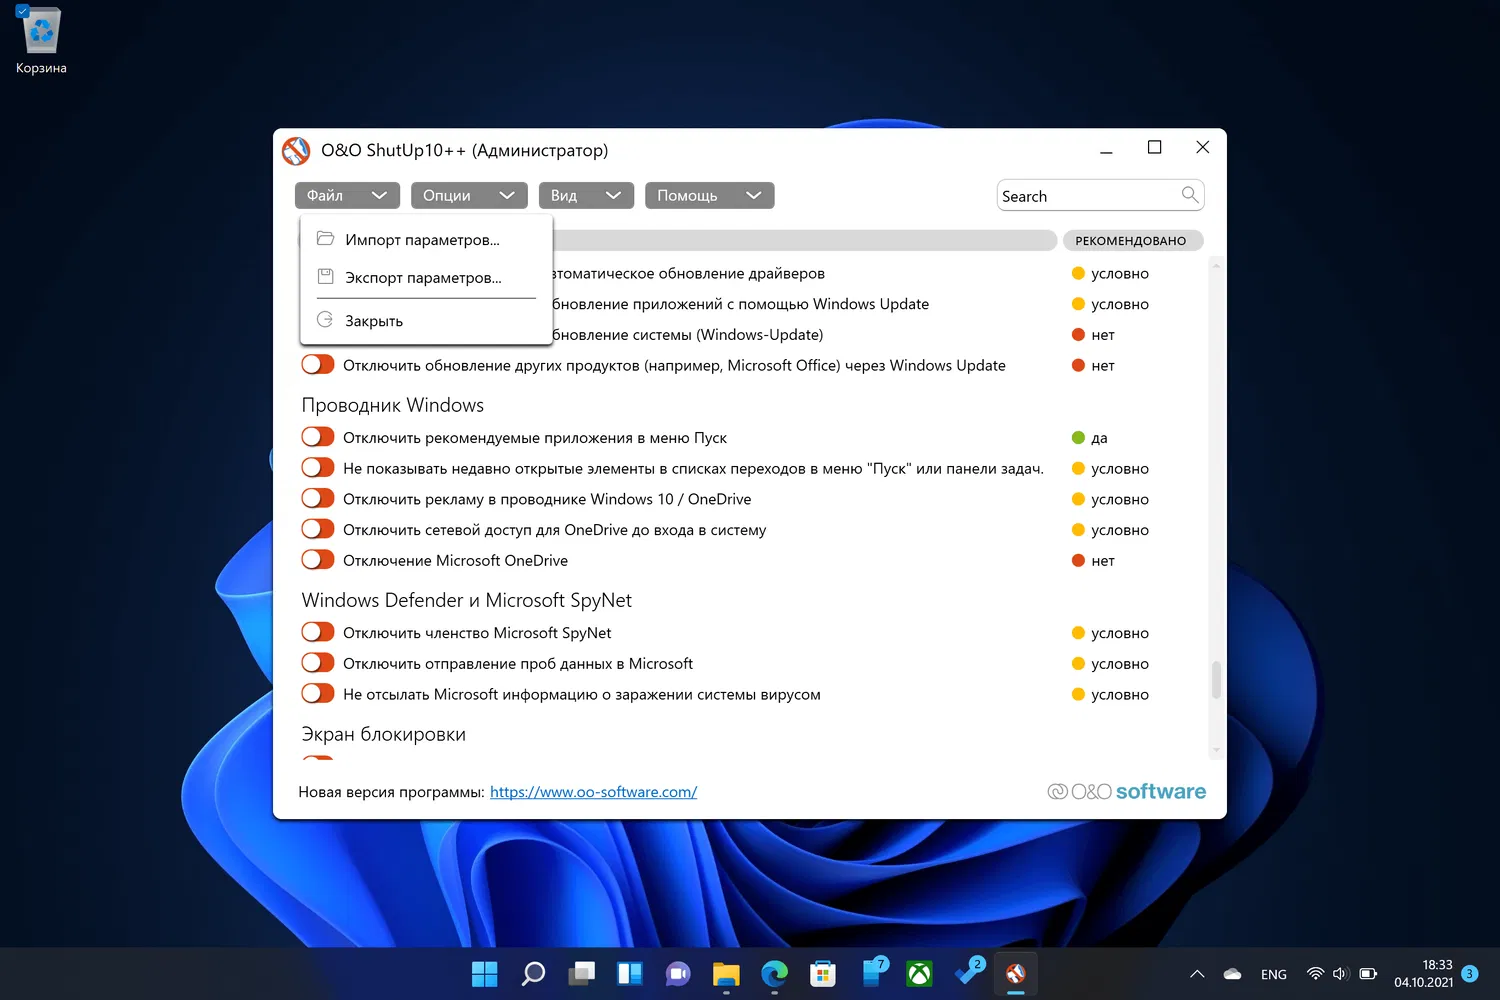The image size is (1500, 1000).
Task: Toggle 'Отключить отправление проб данных' switch
Action: point(318,663)
